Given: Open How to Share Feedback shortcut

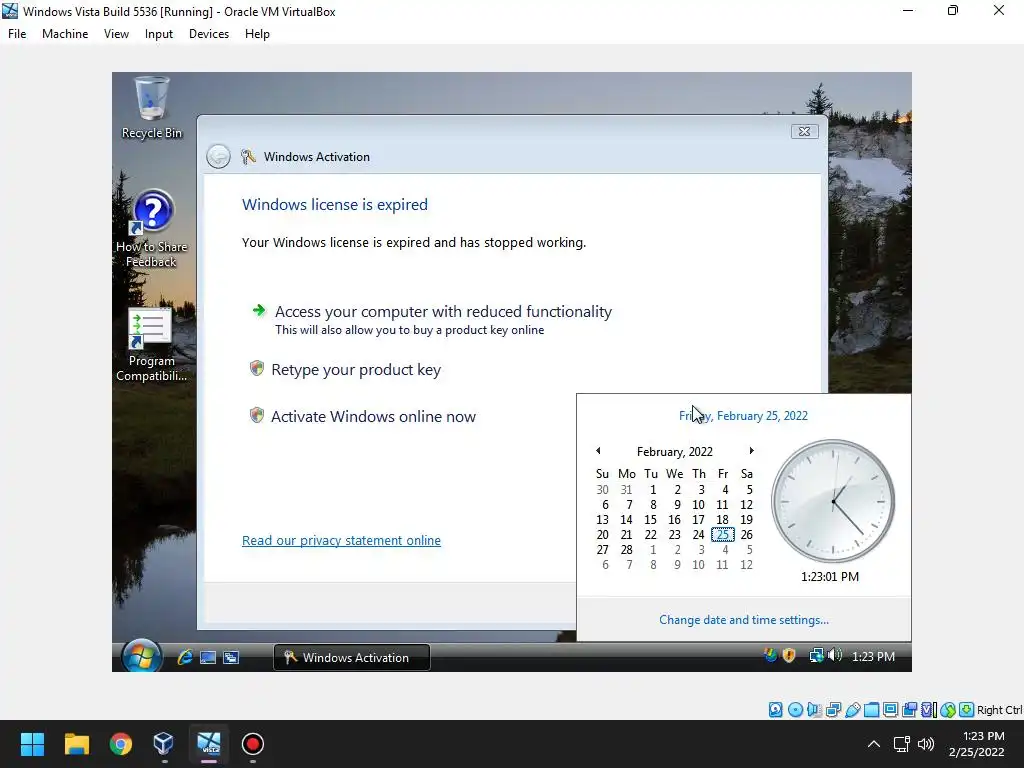Looking at the screenshot, I should tap(152, 229).
